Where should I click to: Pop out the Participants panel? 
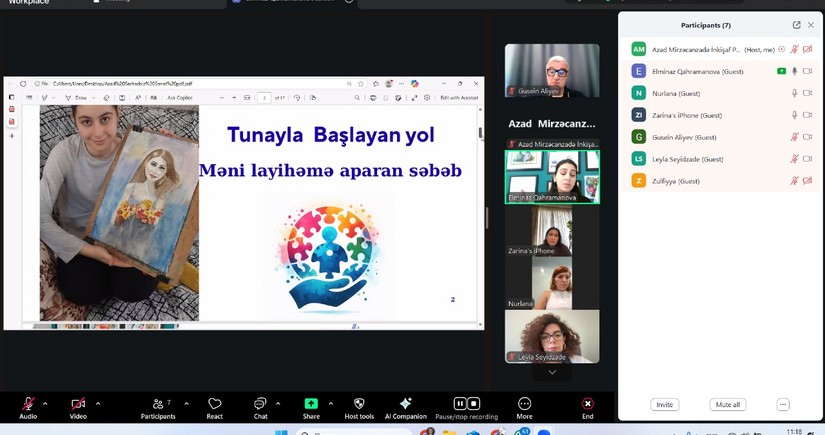[797, 25]
